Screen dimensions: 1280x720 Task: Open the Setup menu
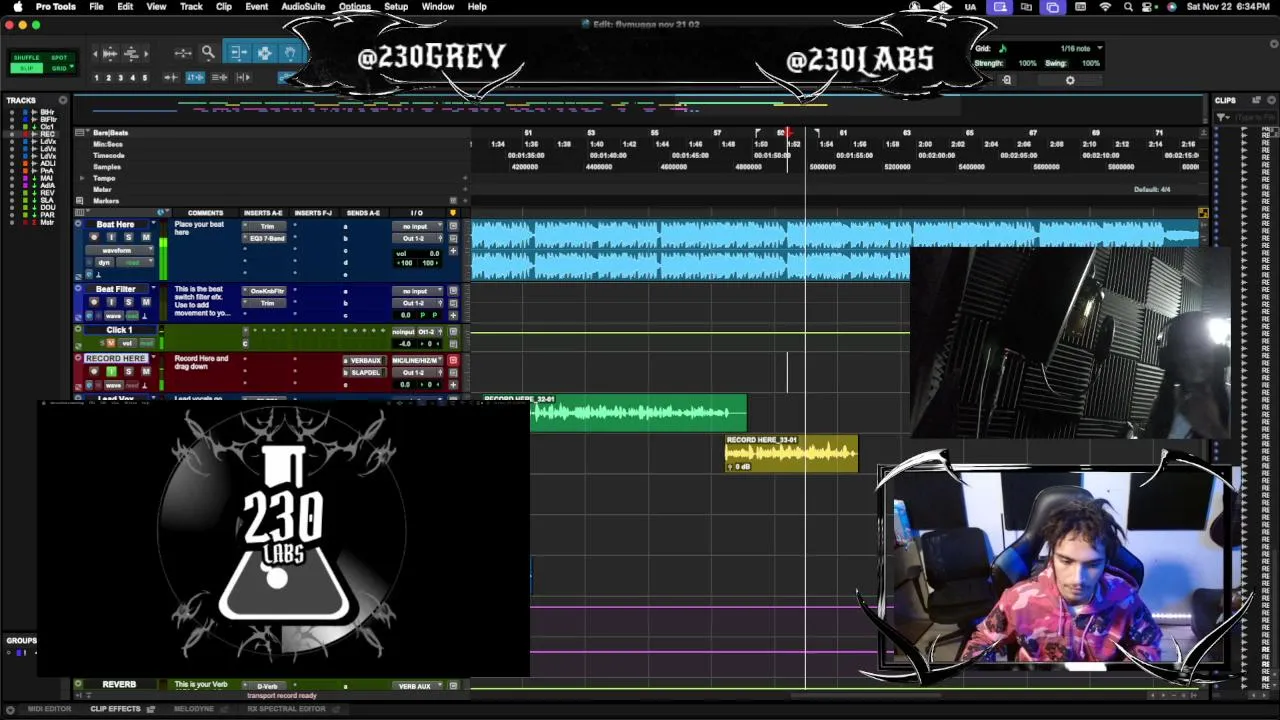pyautogui.click(x=396, y=7)
